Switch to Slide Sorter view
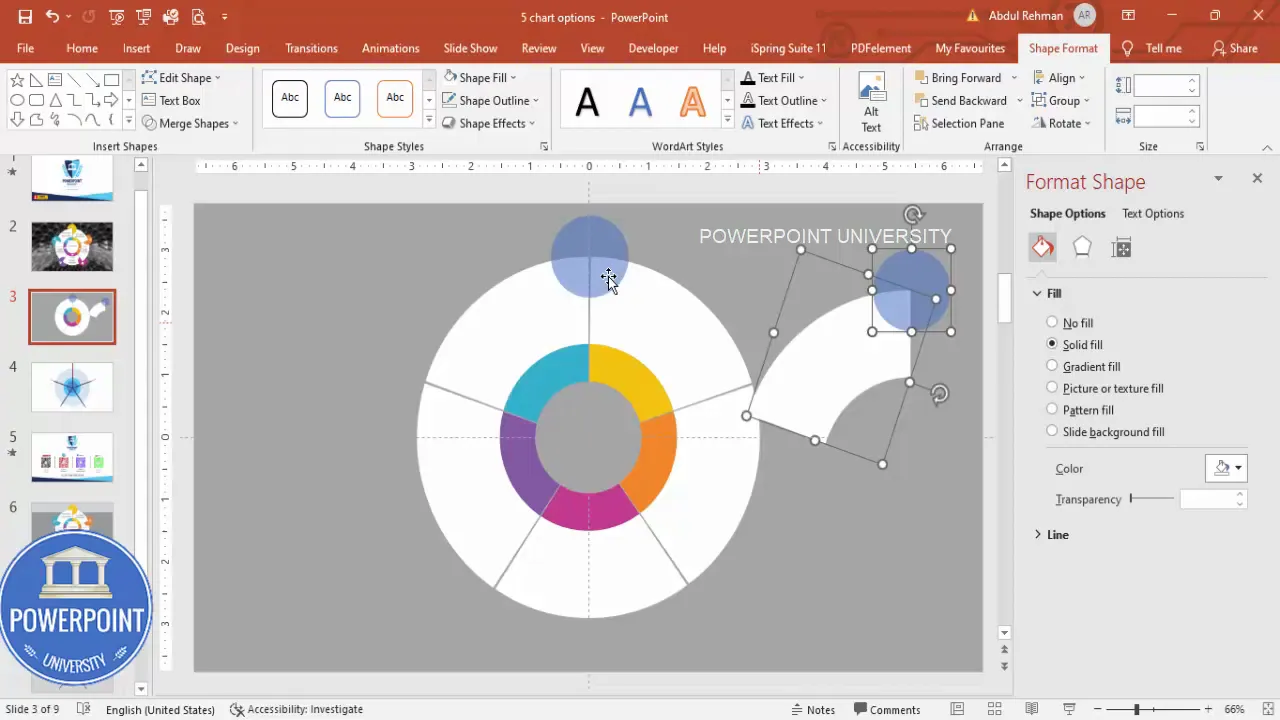Screen dimensions: 1280x720 tap(995, 709)
